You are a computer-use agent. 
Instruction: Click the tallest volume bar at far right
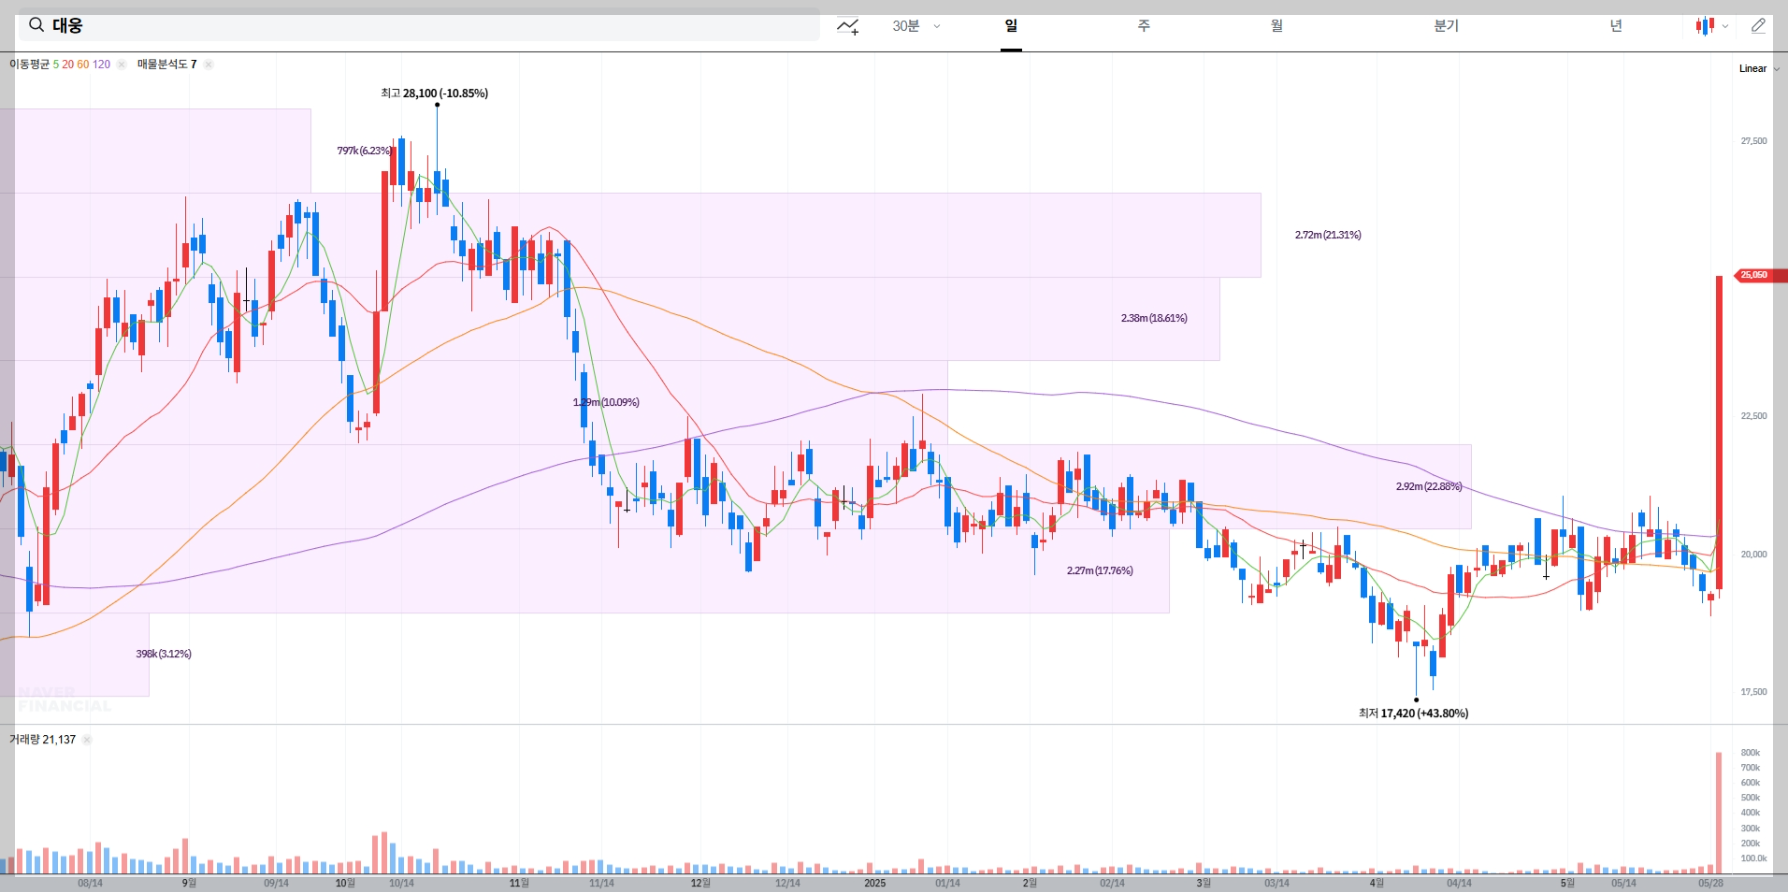coord(1719,811)
